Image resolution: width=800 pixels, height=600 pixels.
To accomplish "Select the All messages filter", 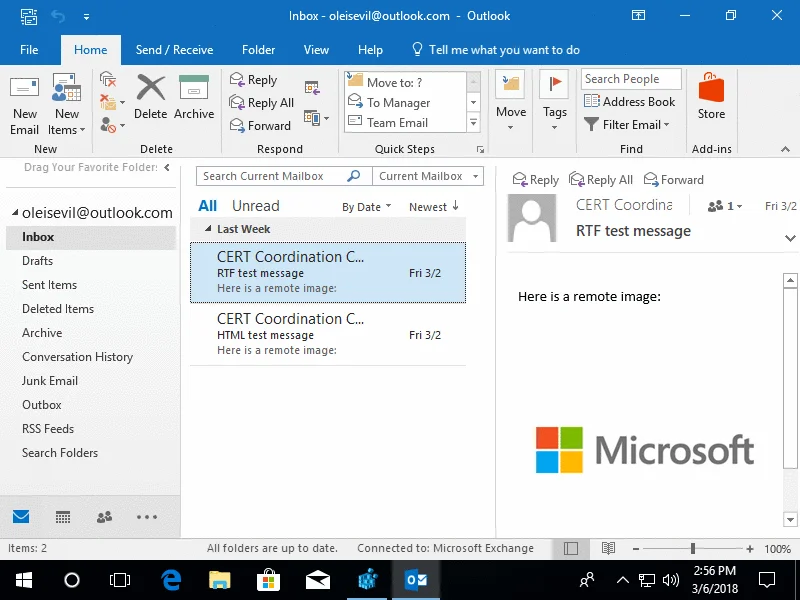I will click(x=206, y=205).
